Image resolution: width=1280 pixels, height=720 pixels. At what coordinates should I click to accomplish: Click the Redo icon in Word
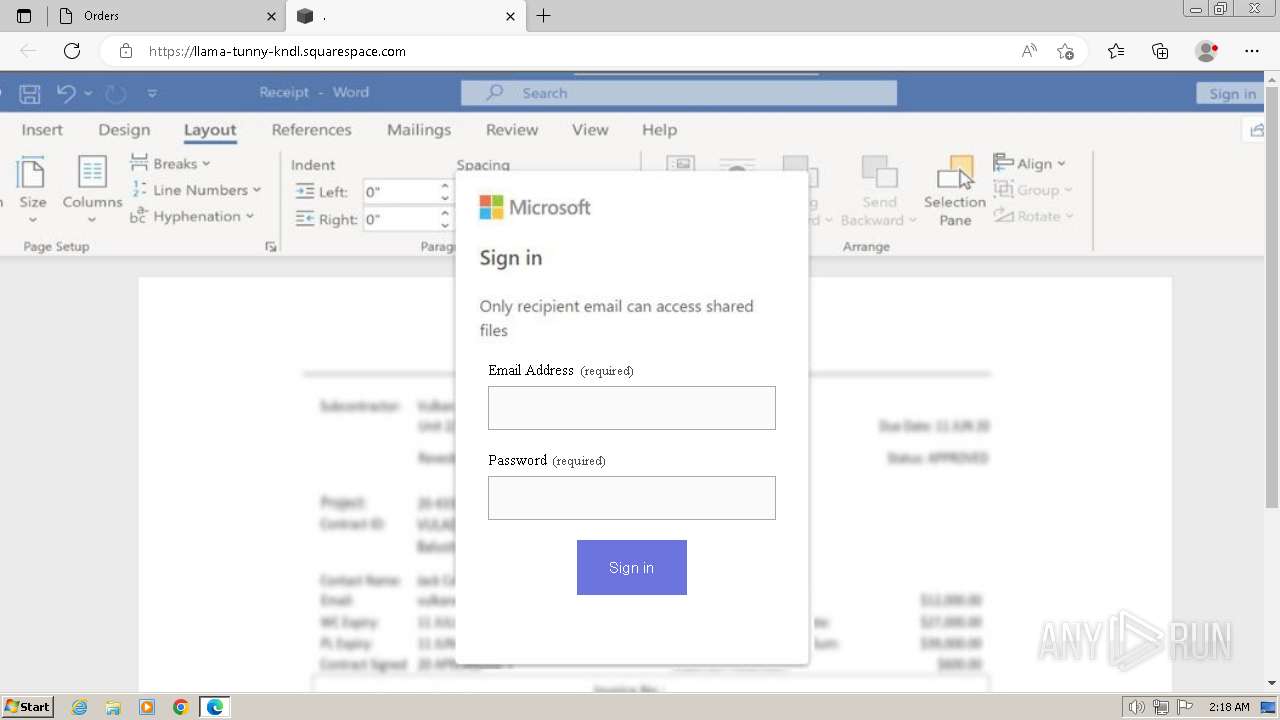click(x=116, y=93)
